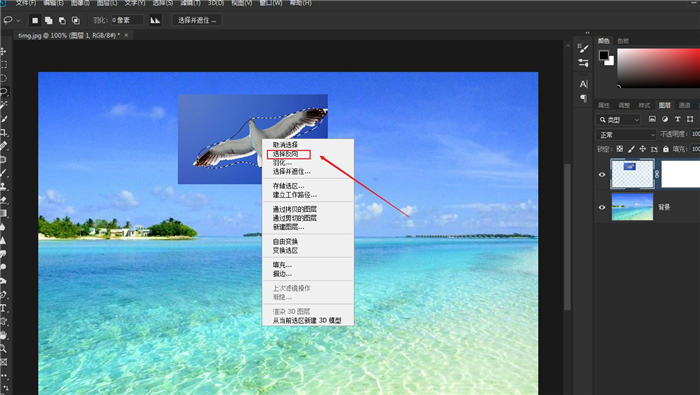700x395 pixels.
Task: Click the 羽化 feather value field
Action: [x=126, y=20]
